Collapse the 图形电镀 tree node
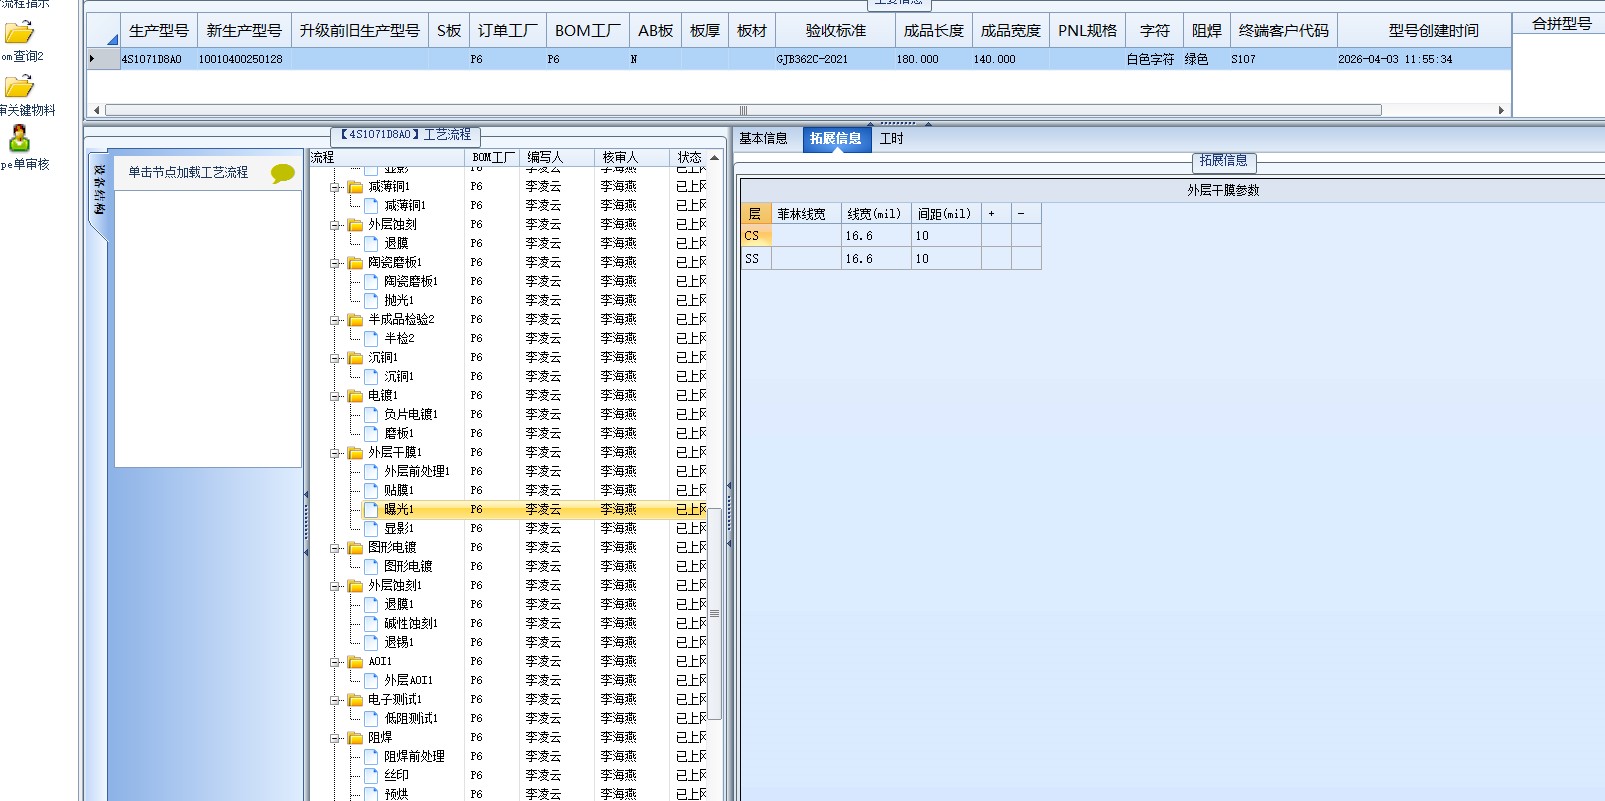The height and width of the screenshot is (801, 1605). coord(335,548)
